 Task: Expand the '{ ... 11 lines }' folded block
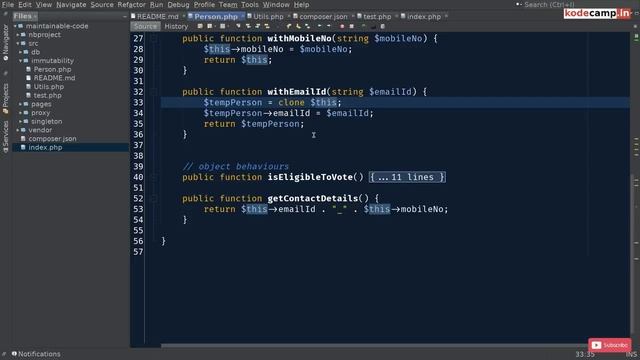point(407,177)
